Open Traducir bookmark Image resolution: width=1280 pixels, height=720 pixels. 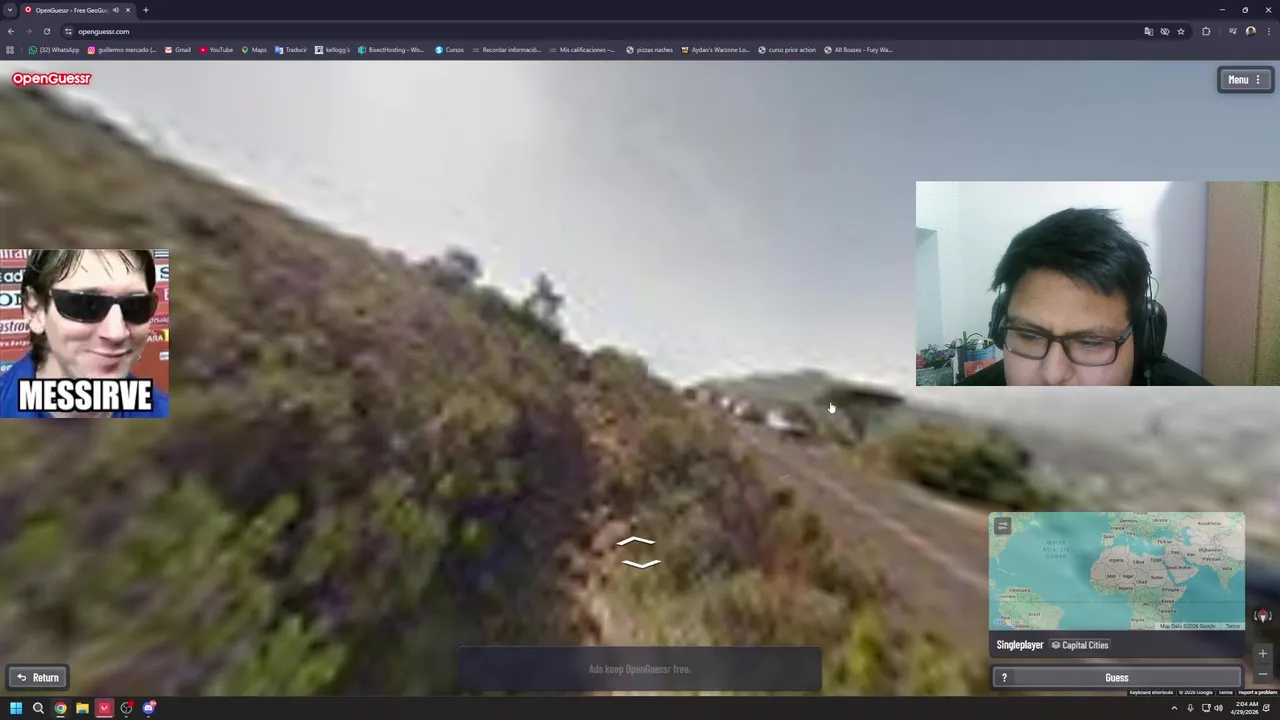291,50
